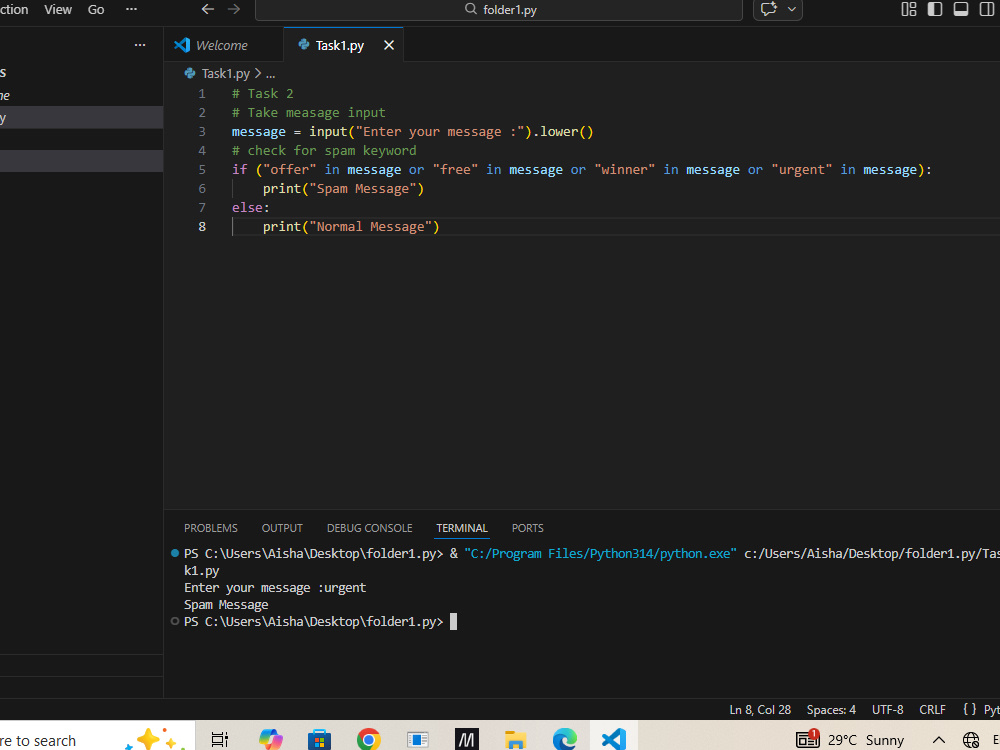Open the PORTS panel tab
Viewport: 1000px width, 750px height.
(x=527, y=528)
